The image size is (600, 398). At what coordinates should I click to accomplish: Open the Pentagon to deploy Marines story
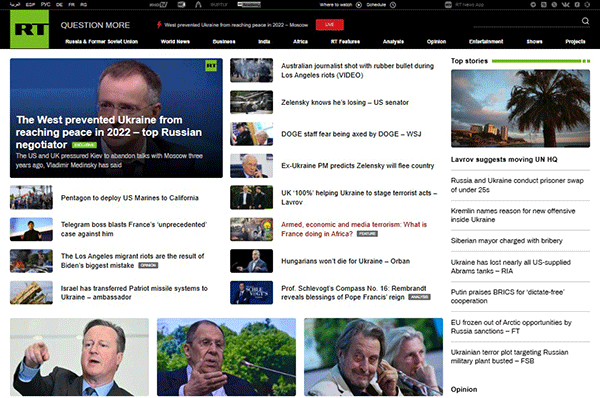point(129,198)
